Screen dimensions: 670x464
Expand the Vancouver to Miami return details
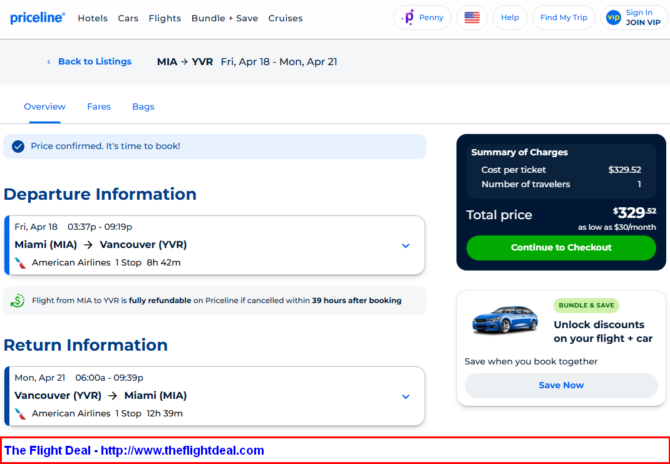pyautogui.click(x=406, y=396)
